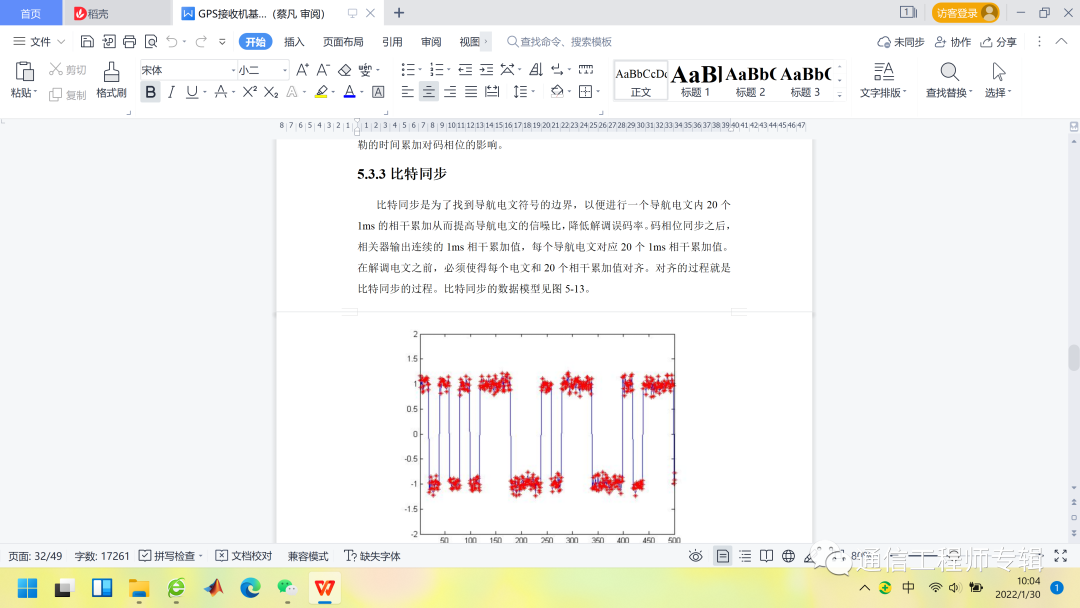Click decrease indent icon

465,70
